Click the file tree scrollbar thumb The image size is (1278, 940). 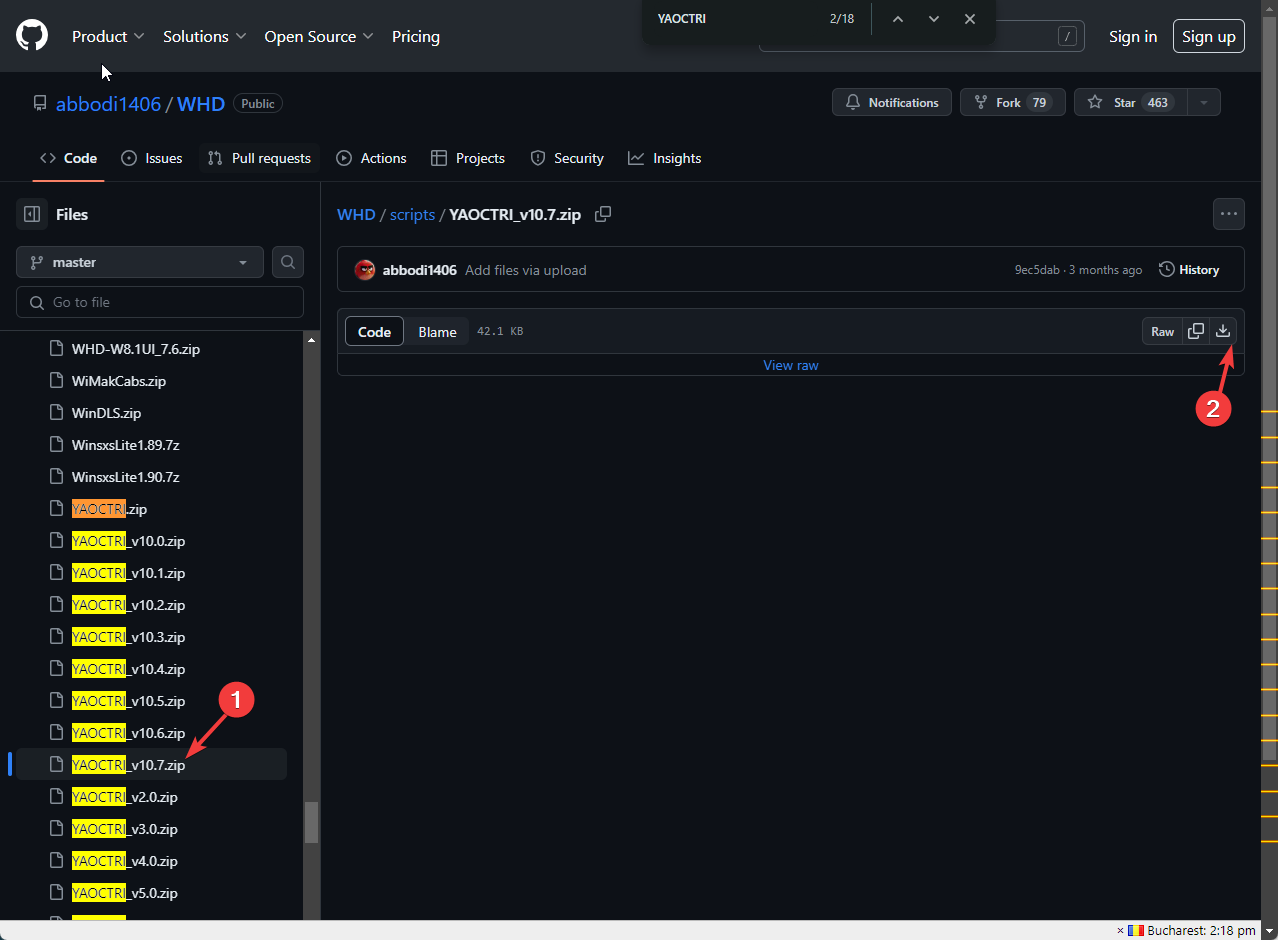(x=311, y=822)
